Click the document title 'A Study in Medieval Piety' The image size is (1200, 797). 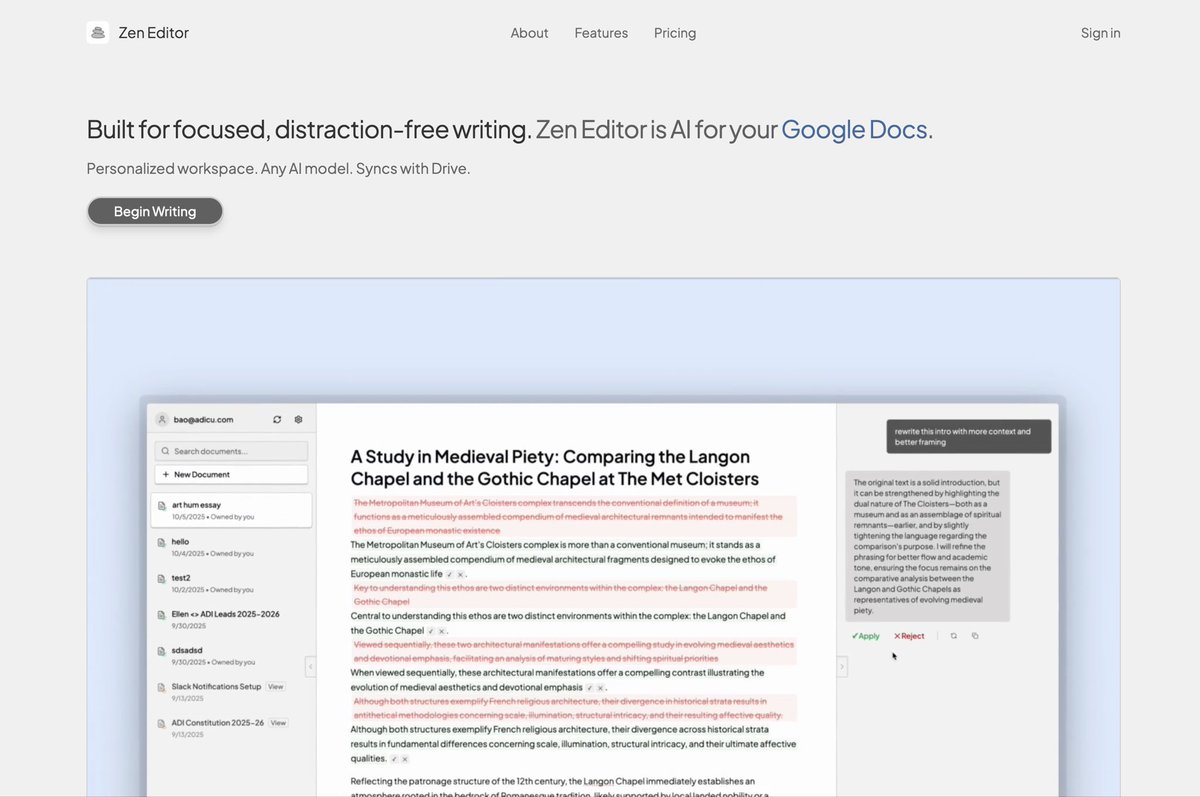coord(555,467)
